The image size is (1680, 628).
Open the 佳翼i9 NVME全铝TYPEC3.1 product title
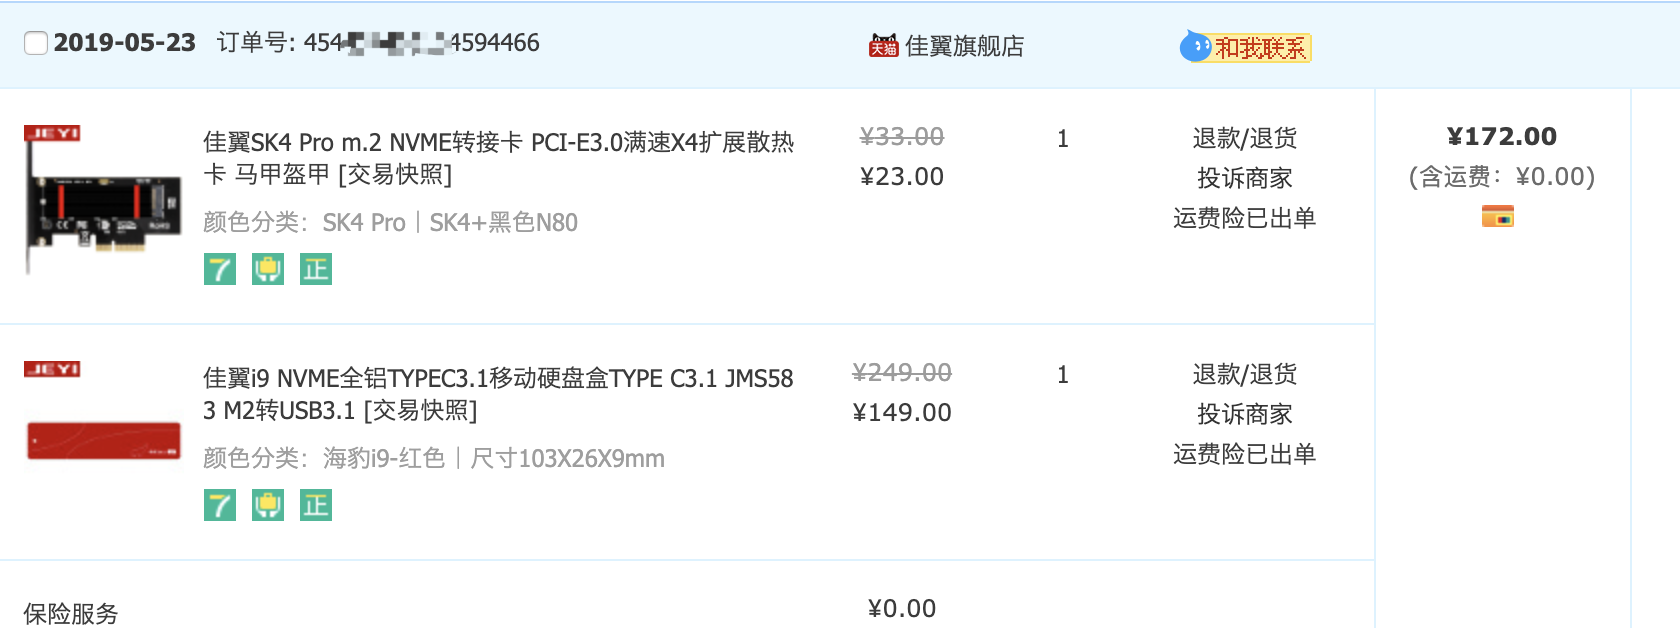(x=498, y=394)
